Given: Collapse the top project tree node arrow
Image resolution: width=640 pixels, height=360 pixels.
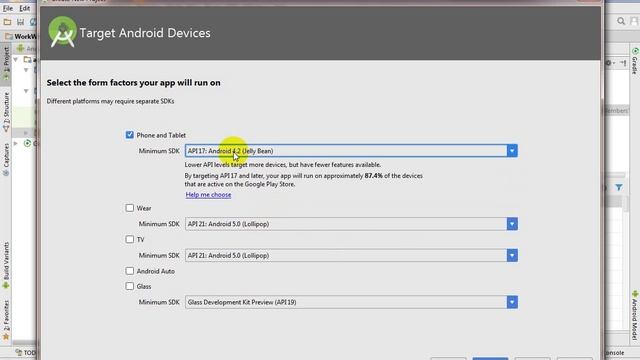Looking at the screenshot, I should click(x=16, y=60).
